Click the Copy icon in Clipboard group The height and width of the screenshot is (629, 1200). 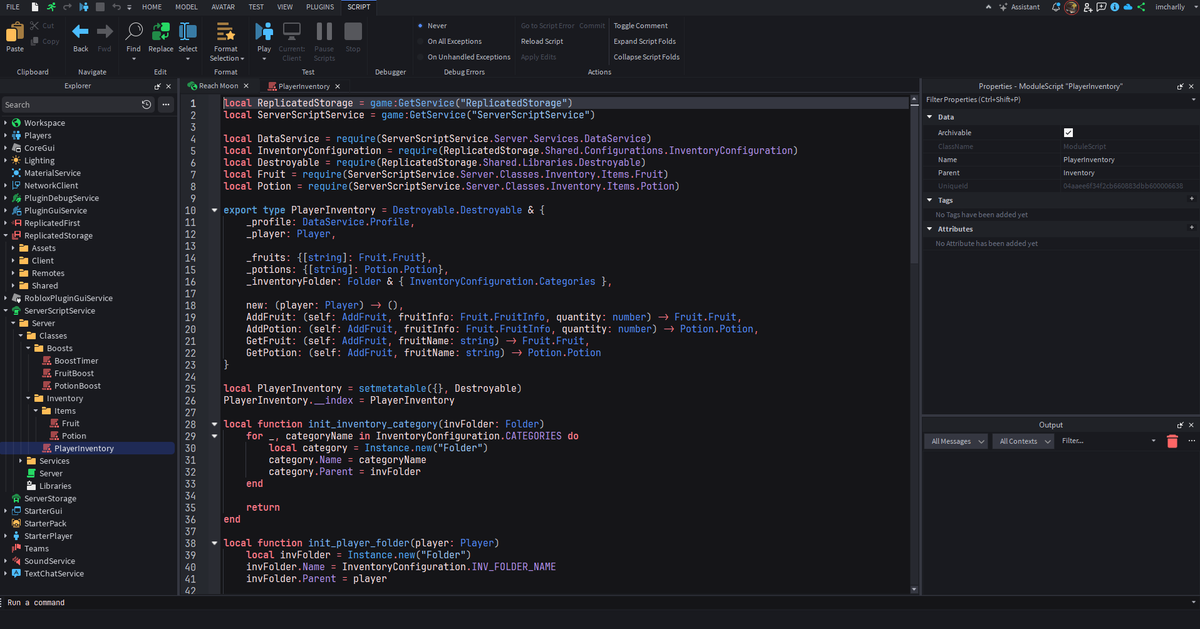coord(35,42)
